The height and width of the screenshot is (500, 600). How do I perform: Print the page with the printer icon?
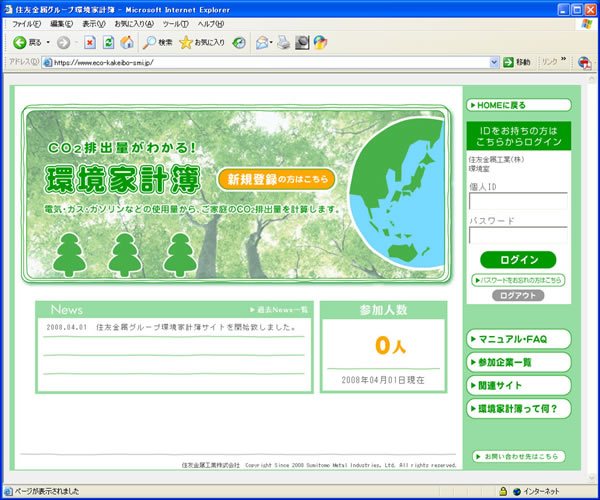click(284, 42)
